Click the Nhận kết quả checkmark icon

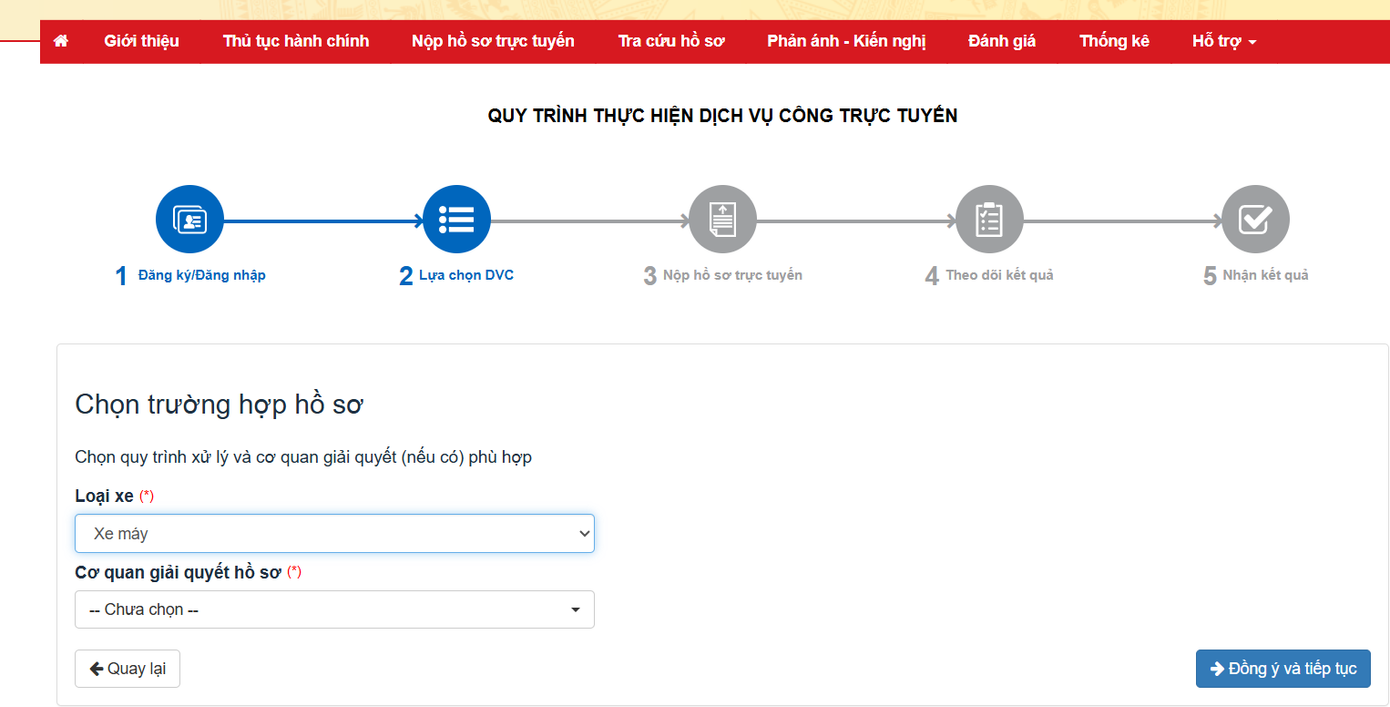(x=1255, y=218)
